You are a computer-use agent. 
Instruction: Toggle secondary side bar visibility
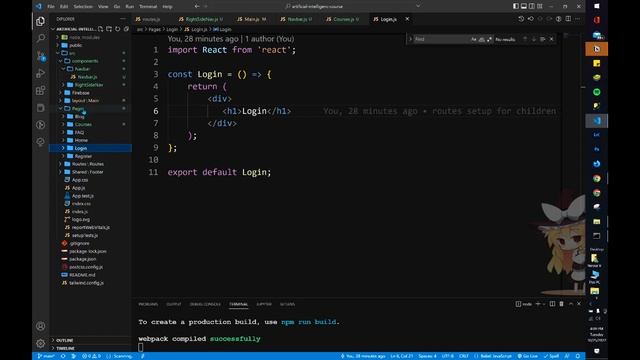coord(532,6)
